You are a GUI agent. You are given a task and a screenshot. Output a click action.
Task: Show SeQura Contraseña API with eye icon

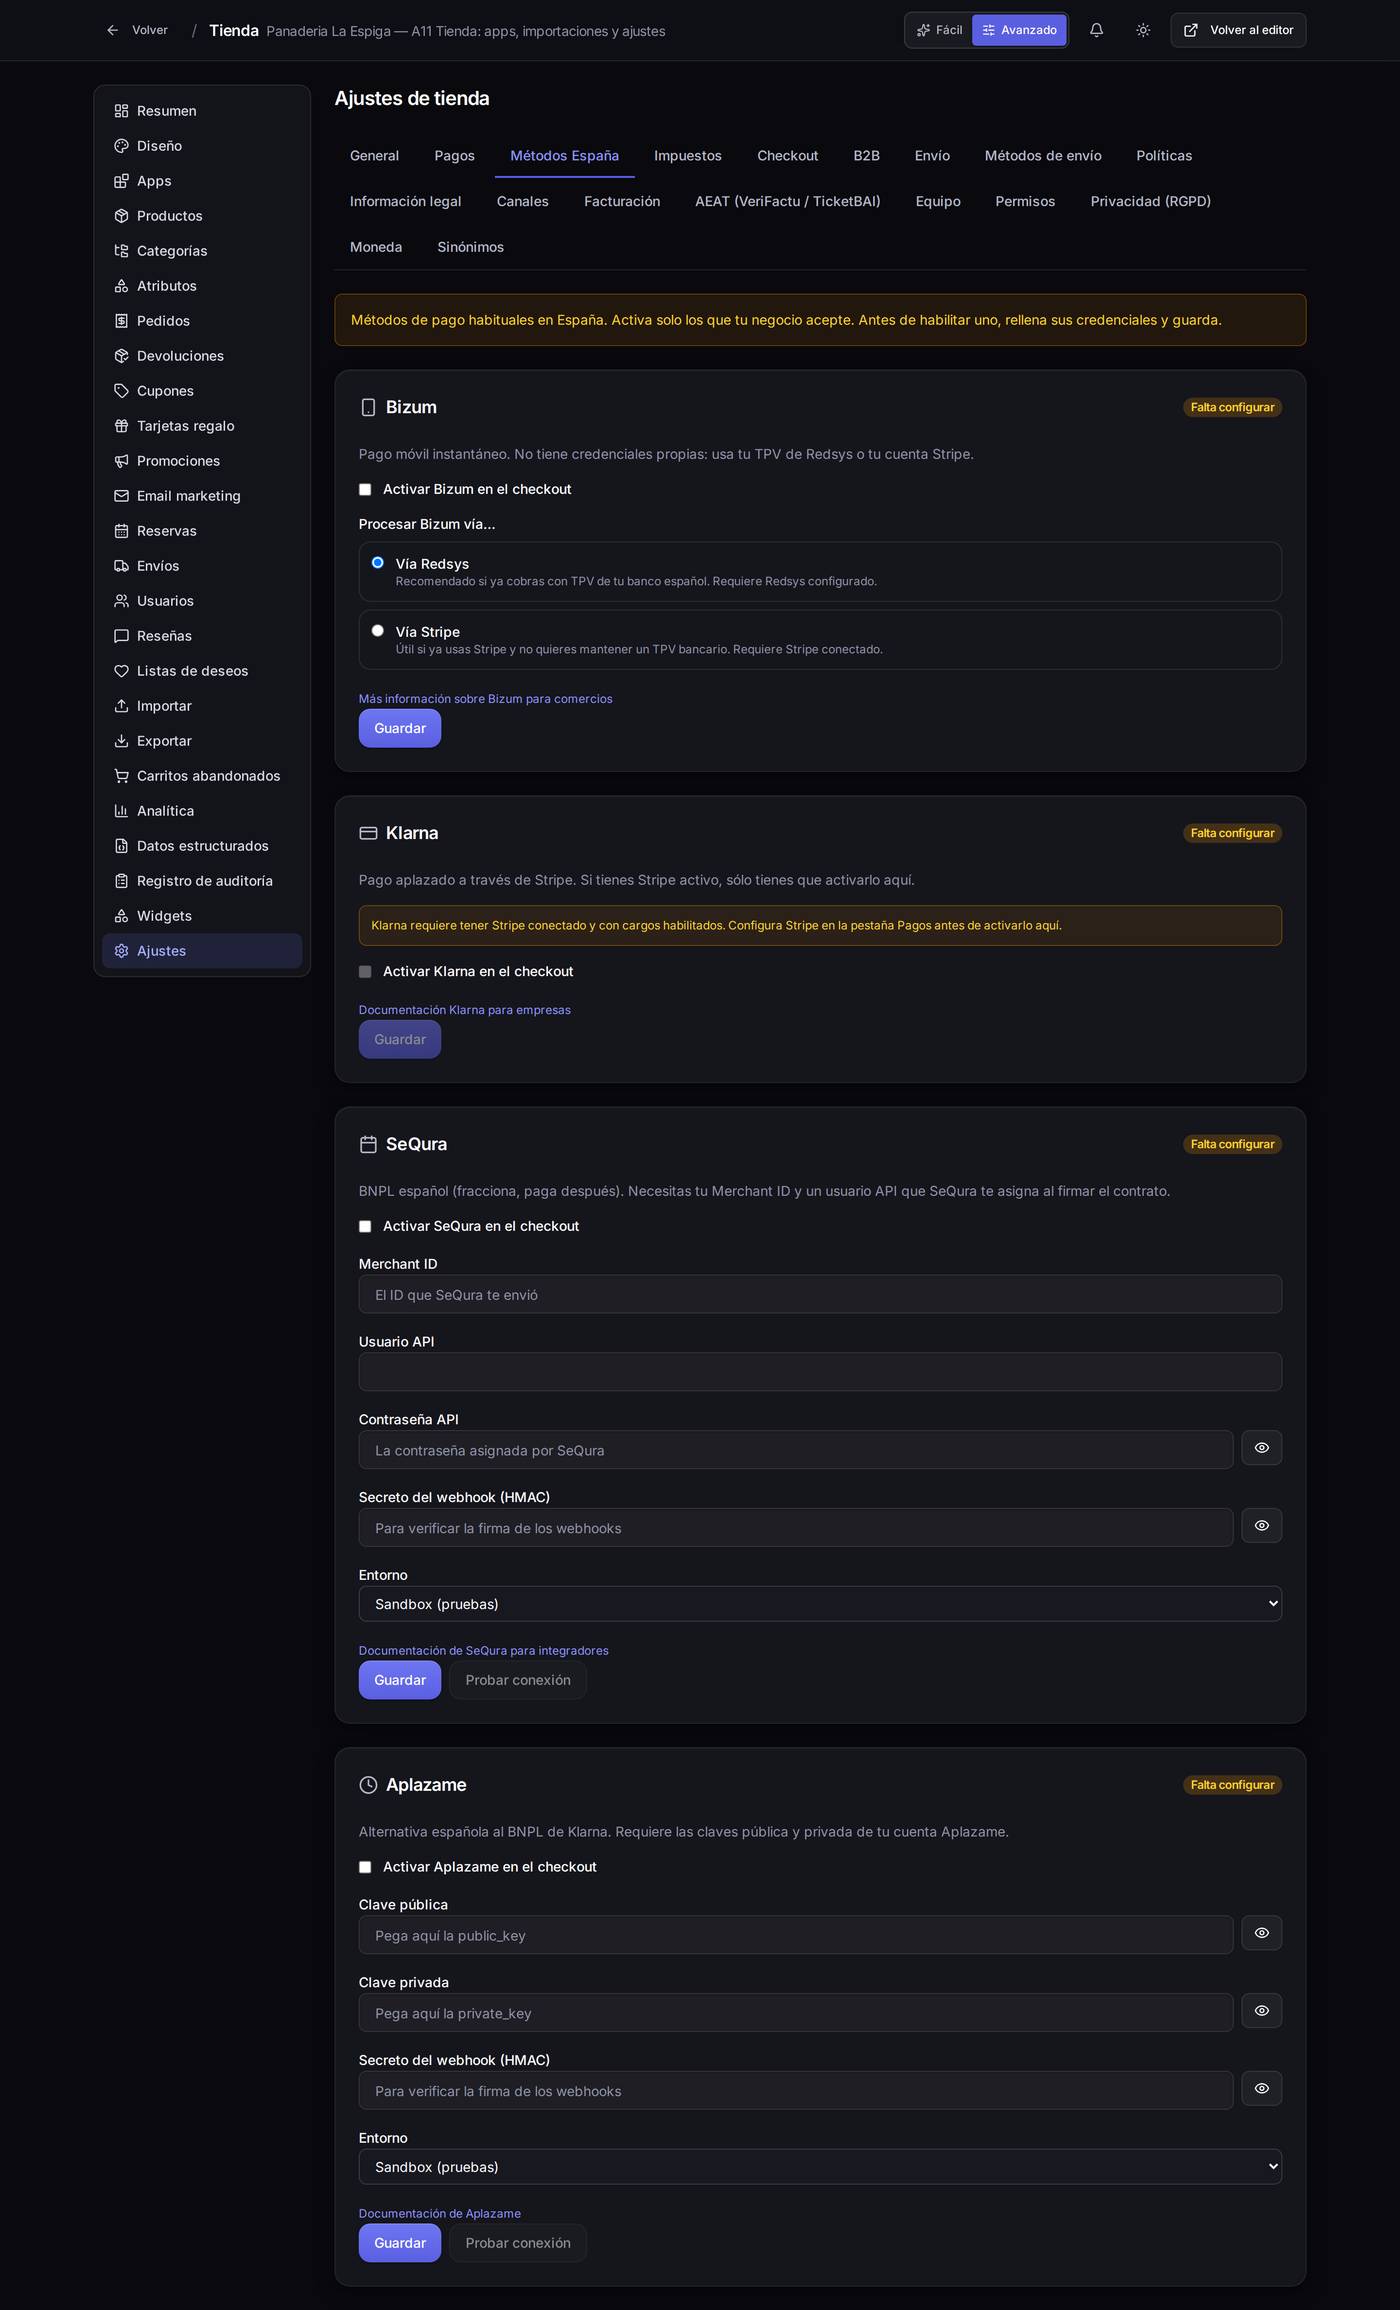[1261, 1448]
